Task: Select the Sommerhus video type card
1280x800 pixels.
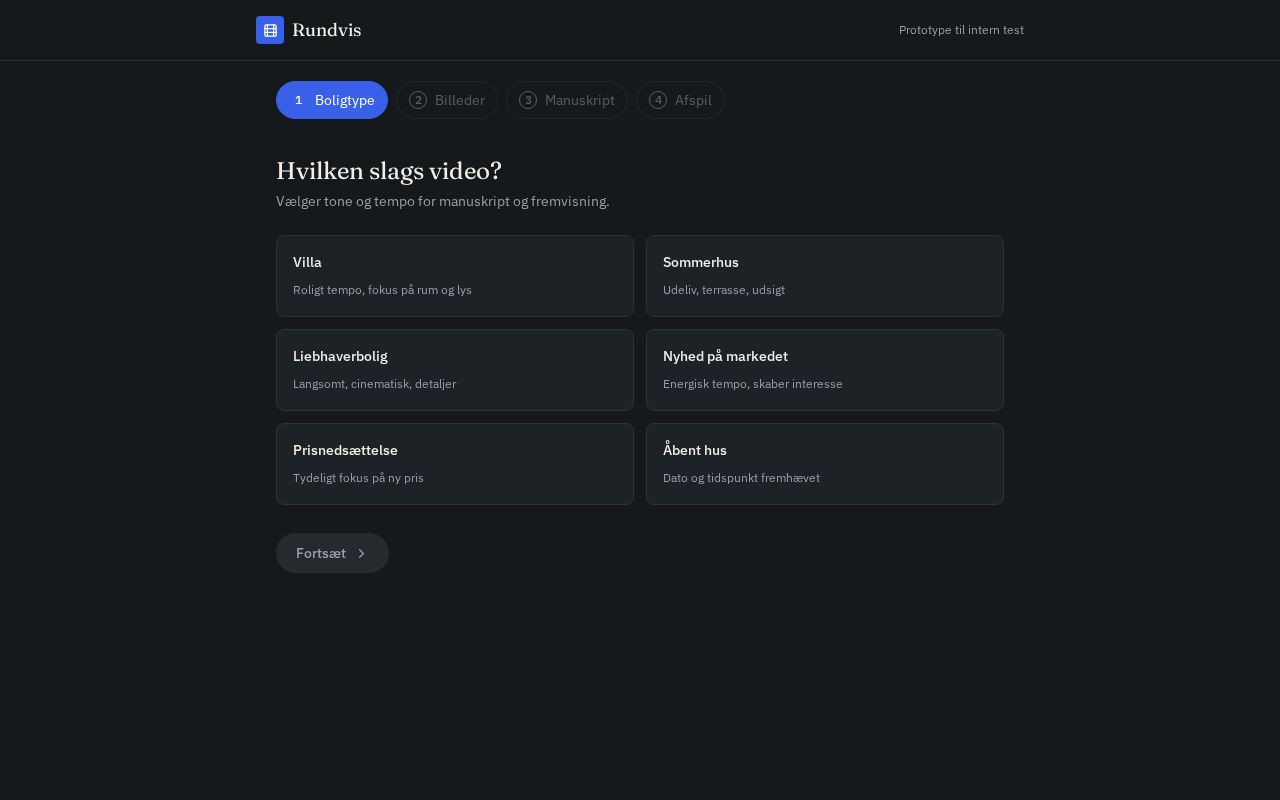Action: point(825,276)
